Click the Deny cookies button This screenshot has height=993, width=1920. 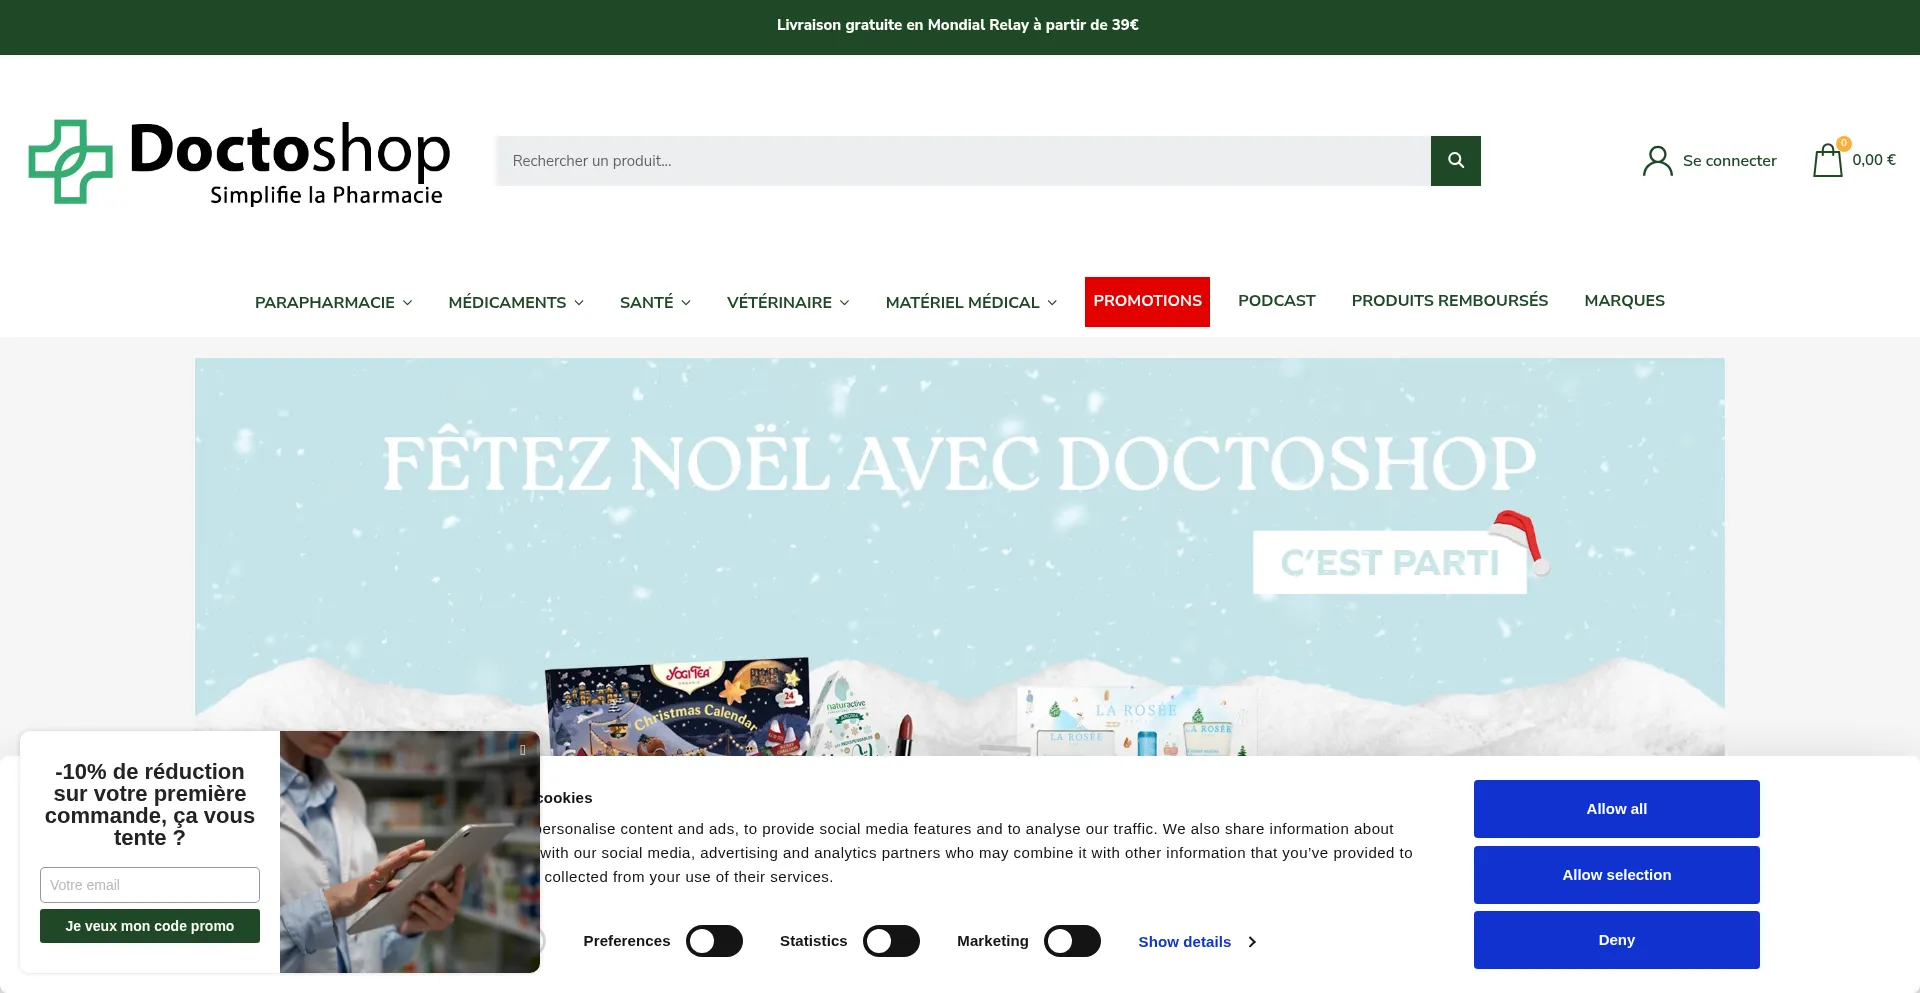pos(1615,939)
